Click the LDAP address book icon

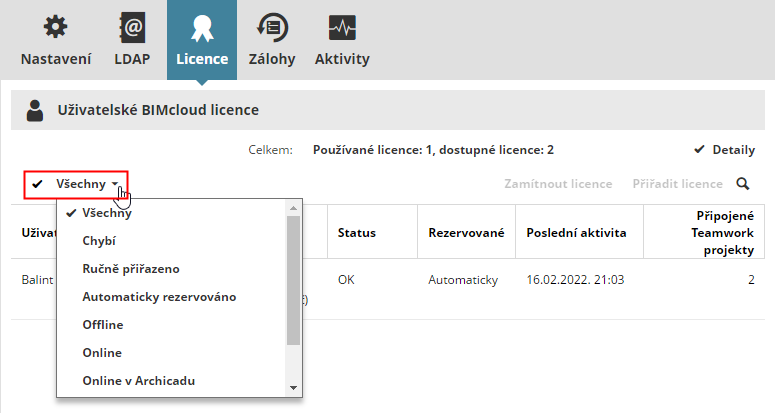point(132,28)
